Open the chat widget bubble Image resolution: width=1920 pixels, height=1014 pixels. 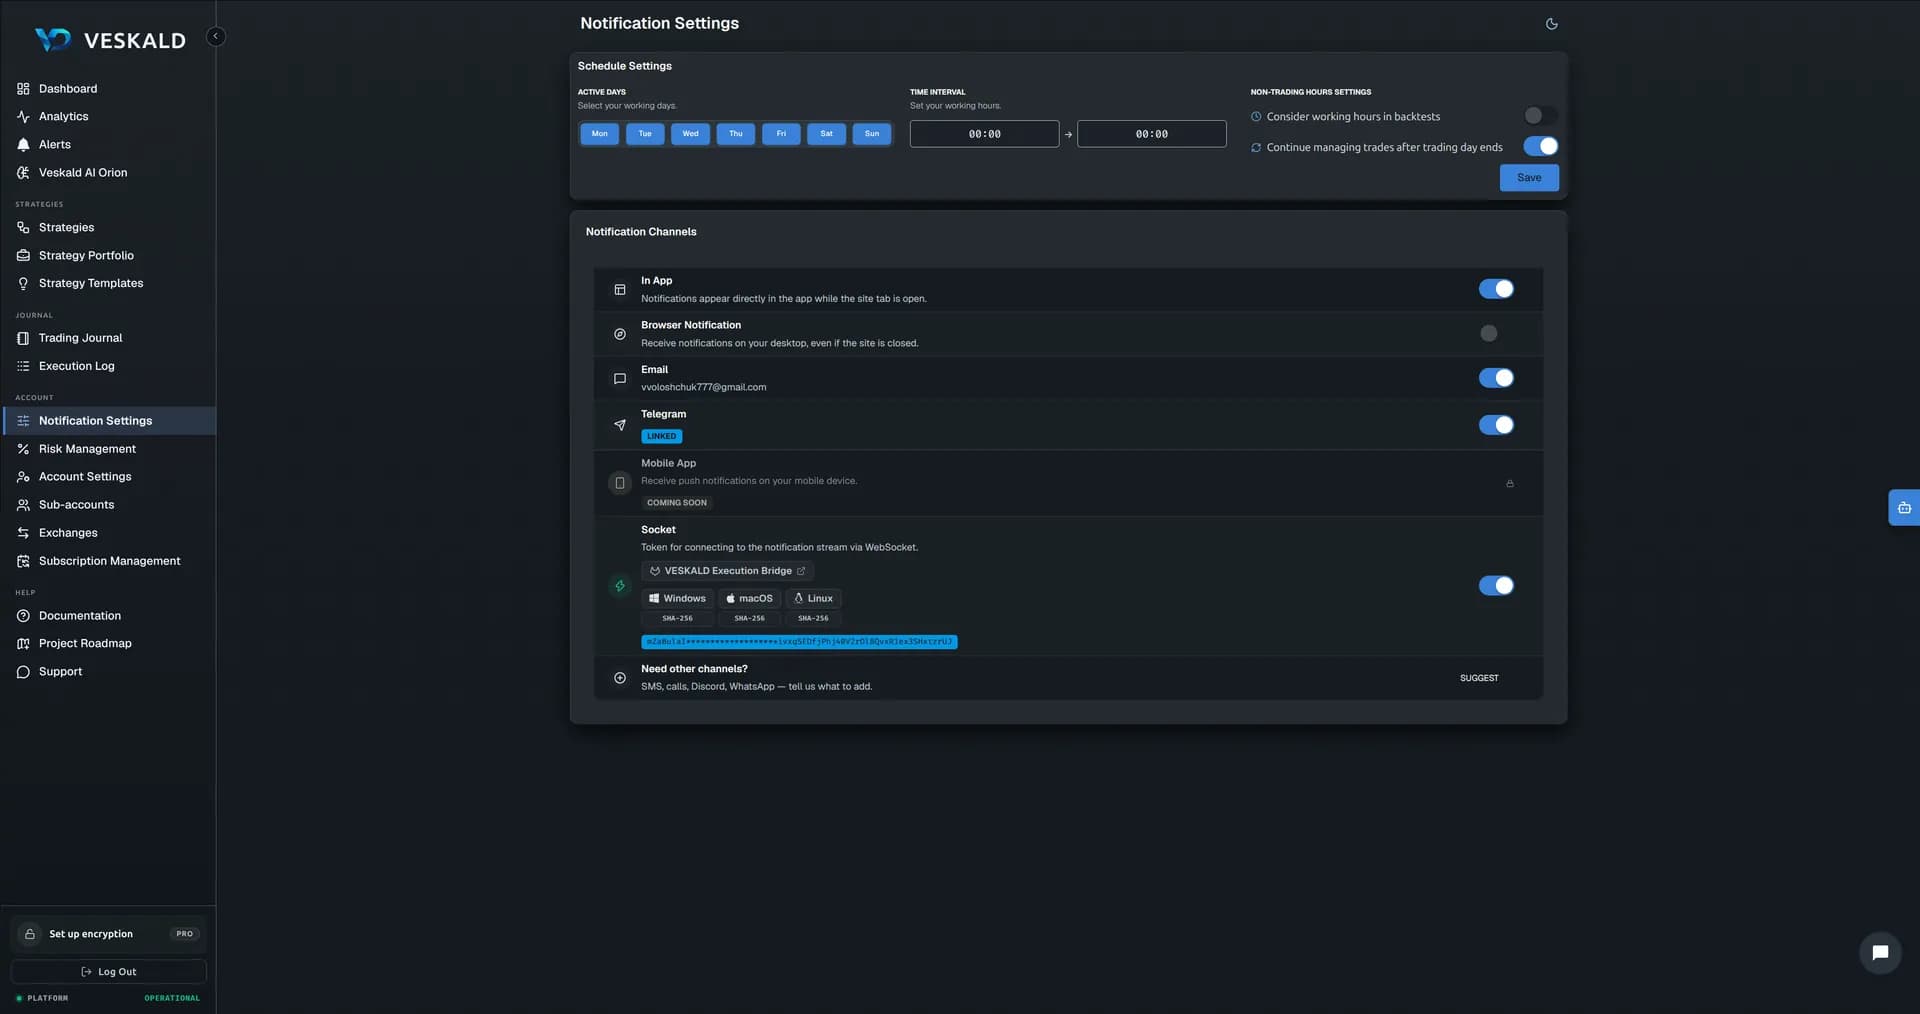(x=1880, y=953)
